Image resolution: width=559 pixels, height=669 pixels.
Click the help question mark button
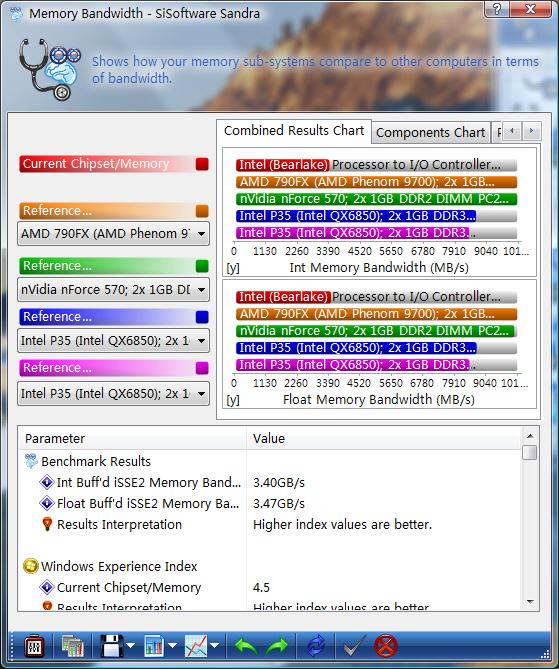coord(497,9)
